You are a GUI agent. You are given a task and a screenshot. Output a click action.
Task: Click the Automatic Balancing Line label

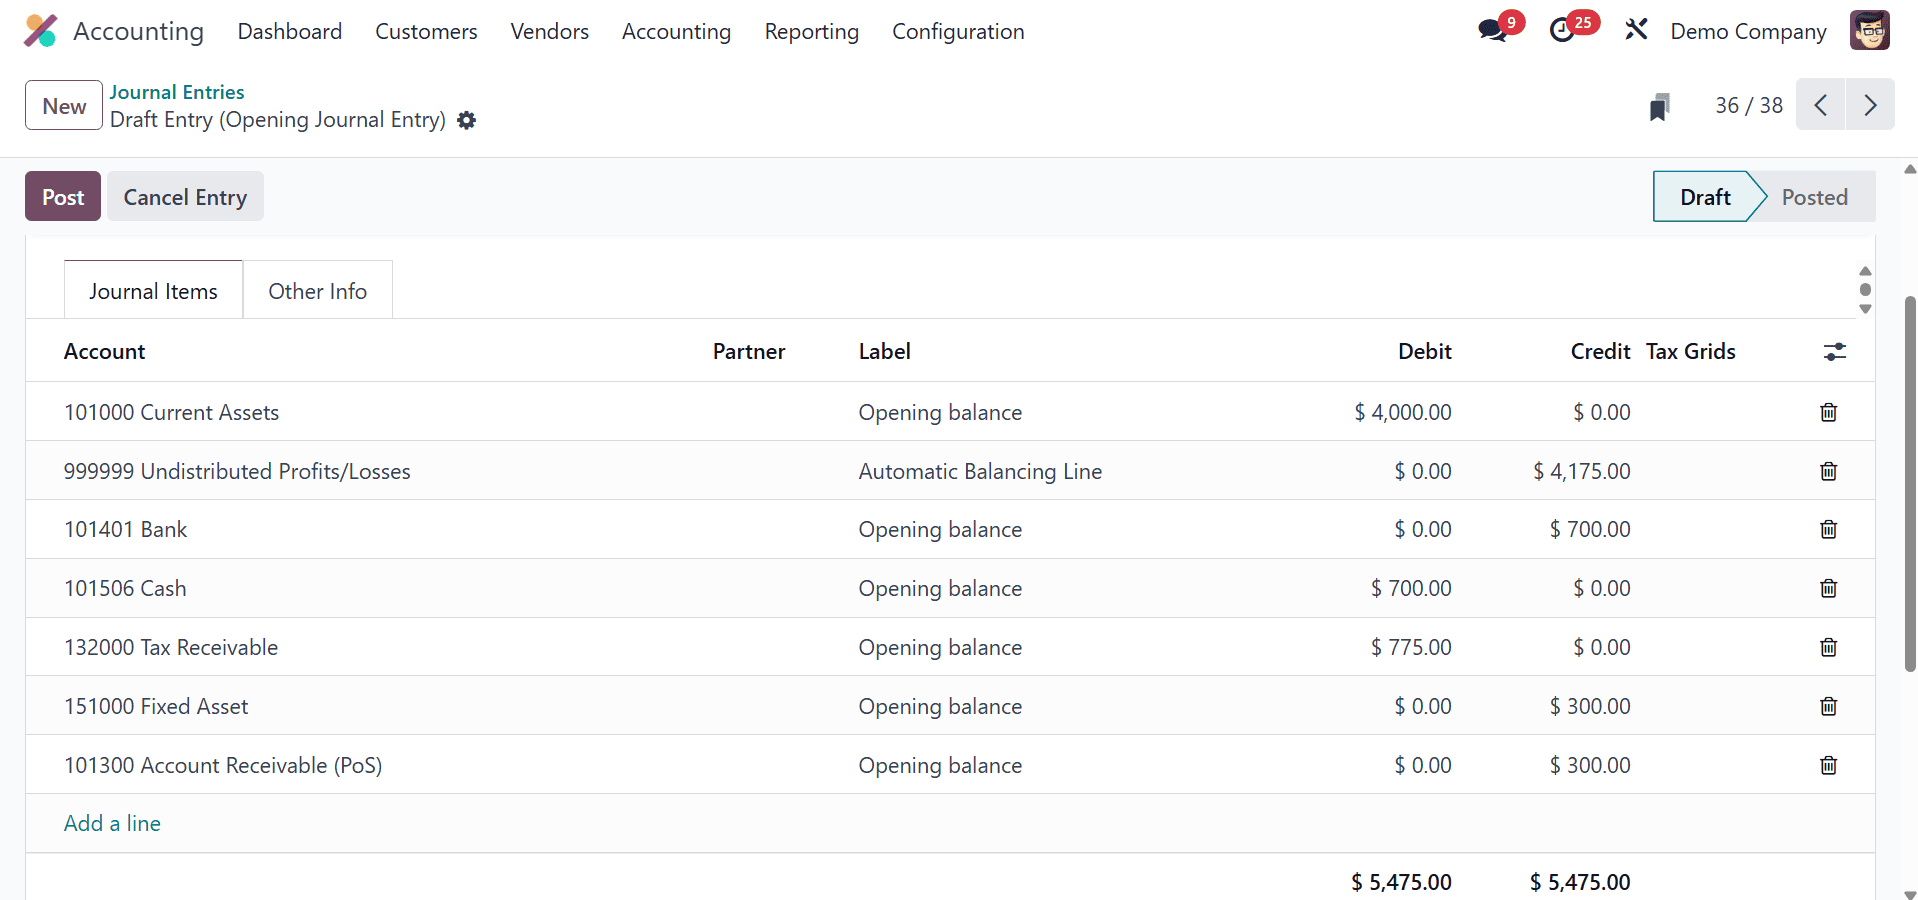tap(980, 471)
